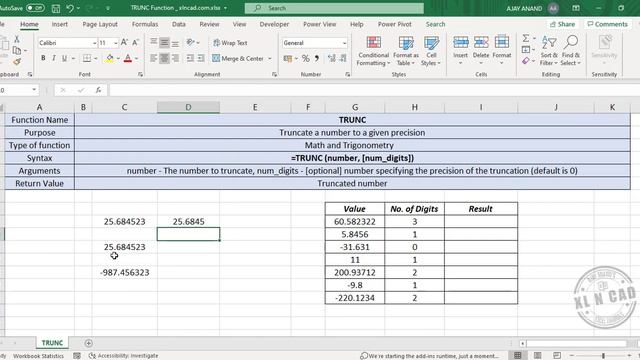Click the Insert cells icon

click(460, 42)
